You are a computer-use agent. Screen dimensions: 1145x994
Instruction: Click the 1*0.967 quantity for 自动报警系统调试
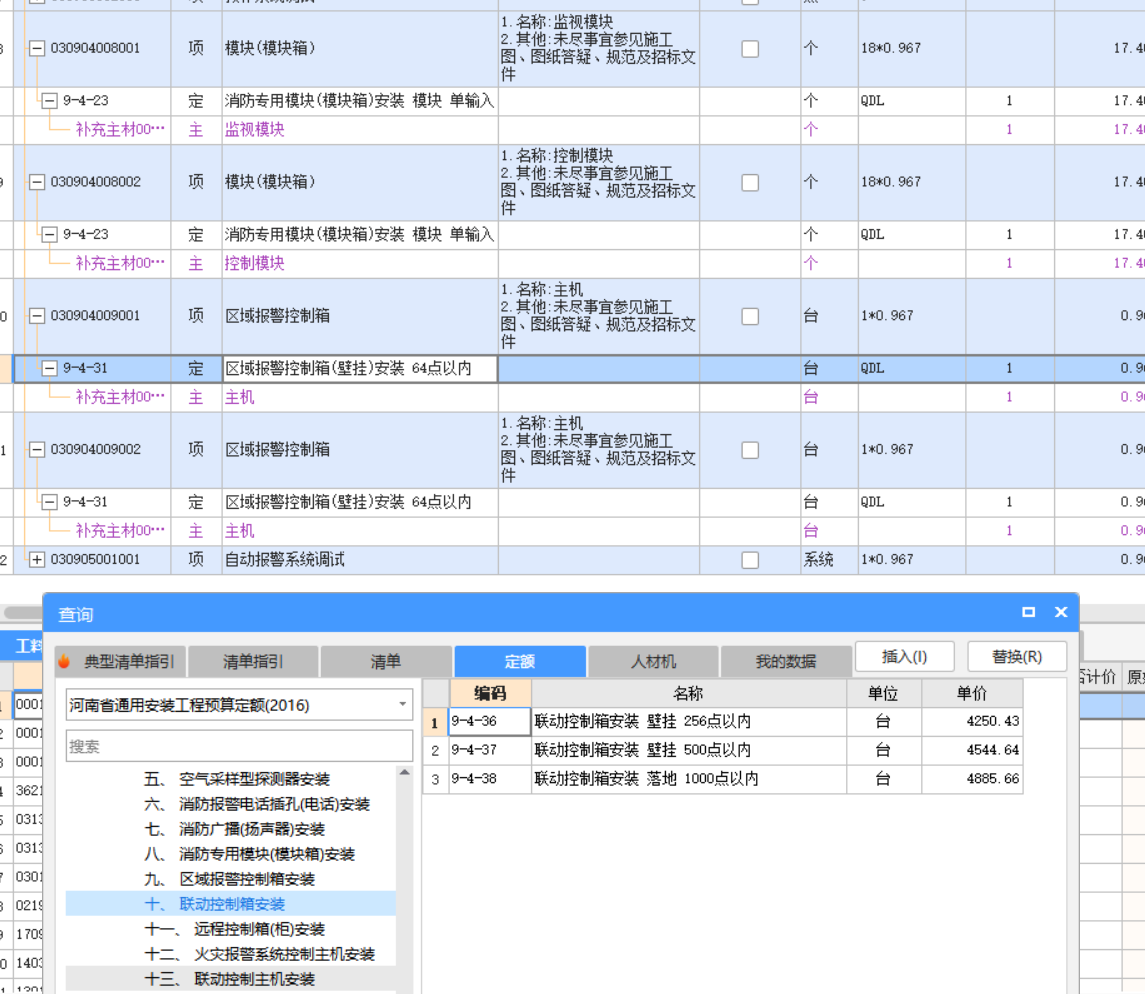coord(886,560)
